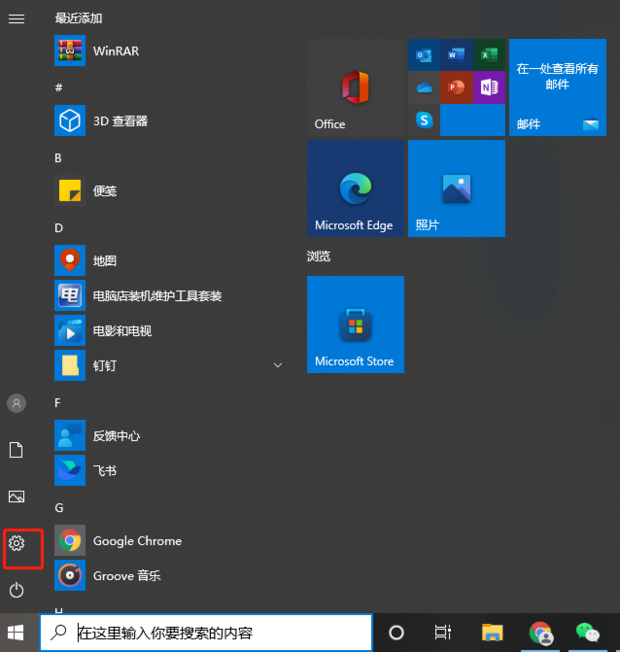
Task: Launch 飞书 app
Action: click(x=170, y=470)
